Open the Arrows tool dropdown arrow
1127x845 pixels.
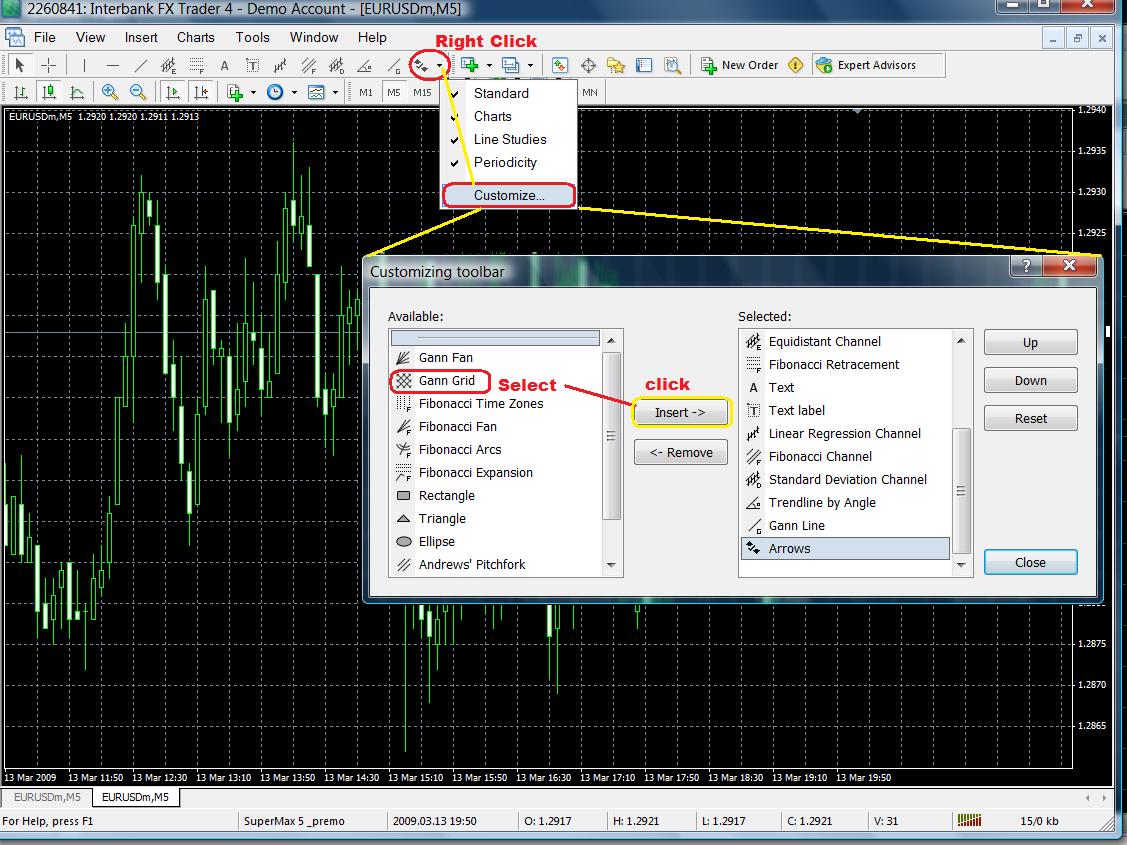pyautogui.click(x=439, y=66)
